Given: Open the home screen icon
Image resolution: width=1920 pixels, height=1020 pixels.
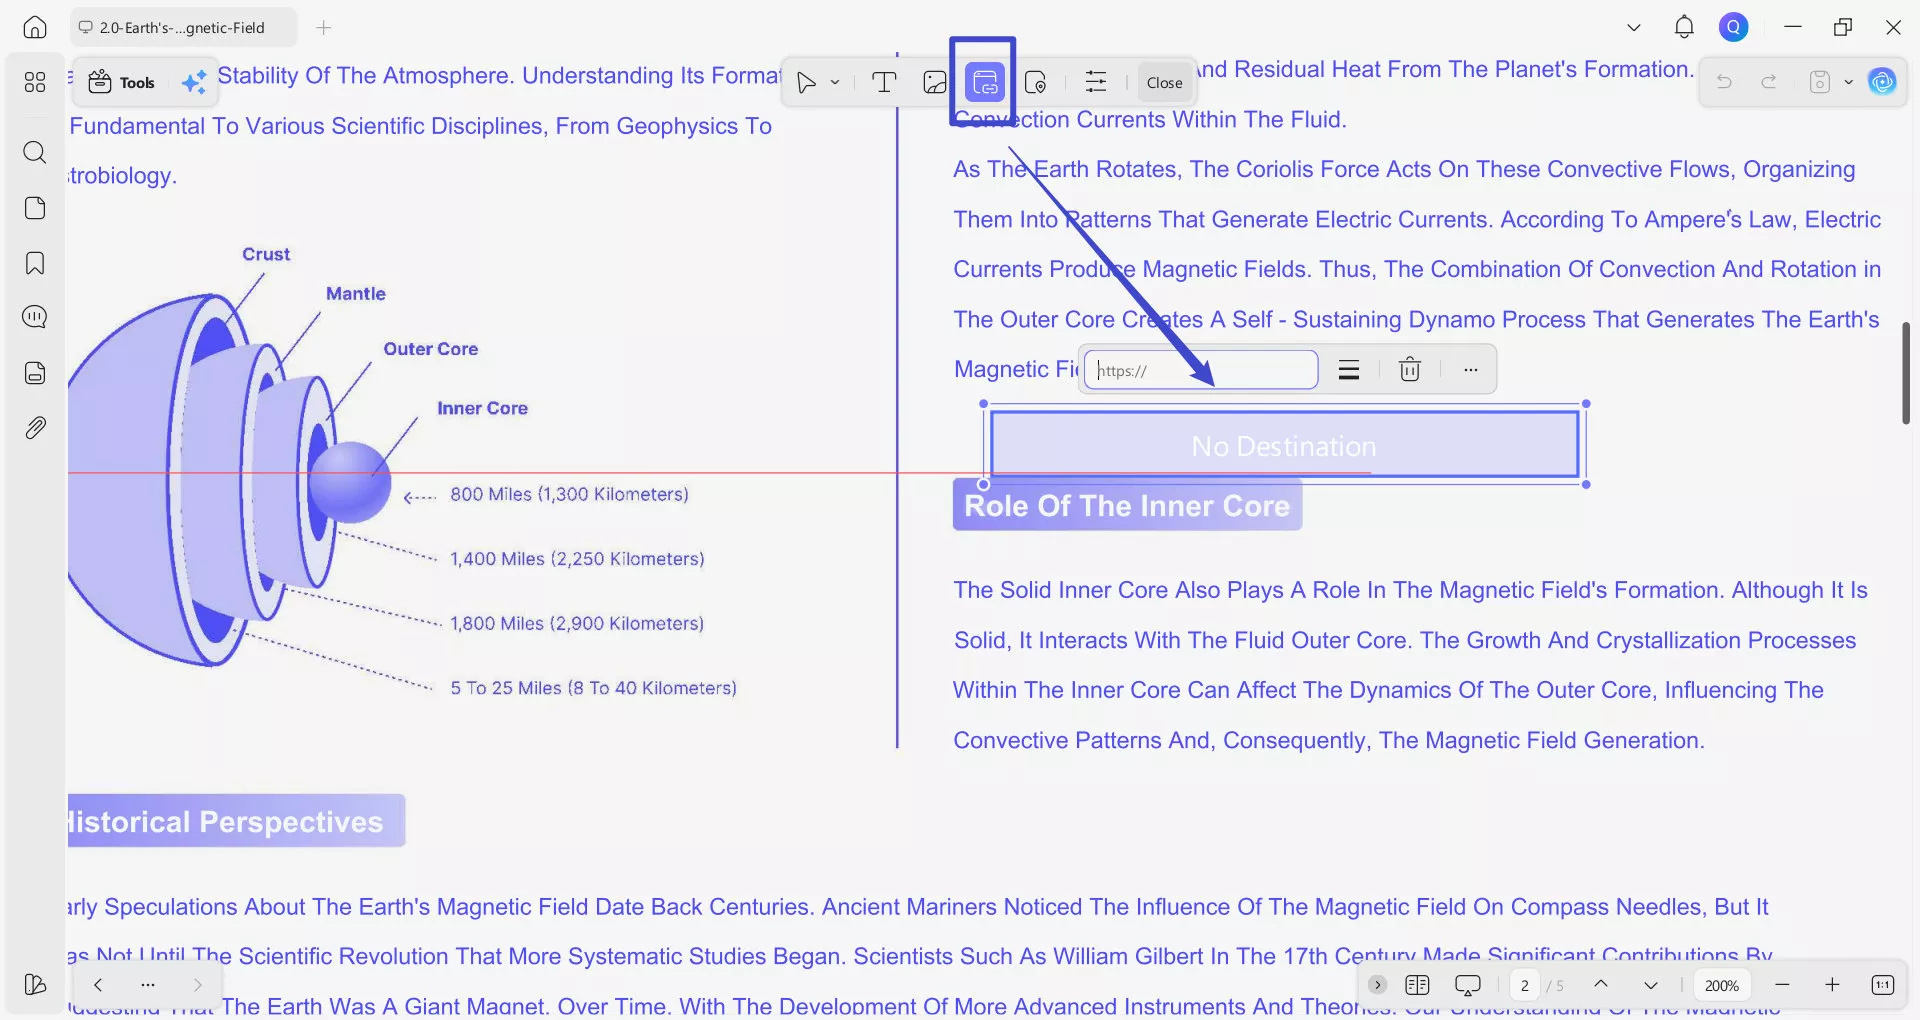Looking at the screenshot, I should coord(35,28).
